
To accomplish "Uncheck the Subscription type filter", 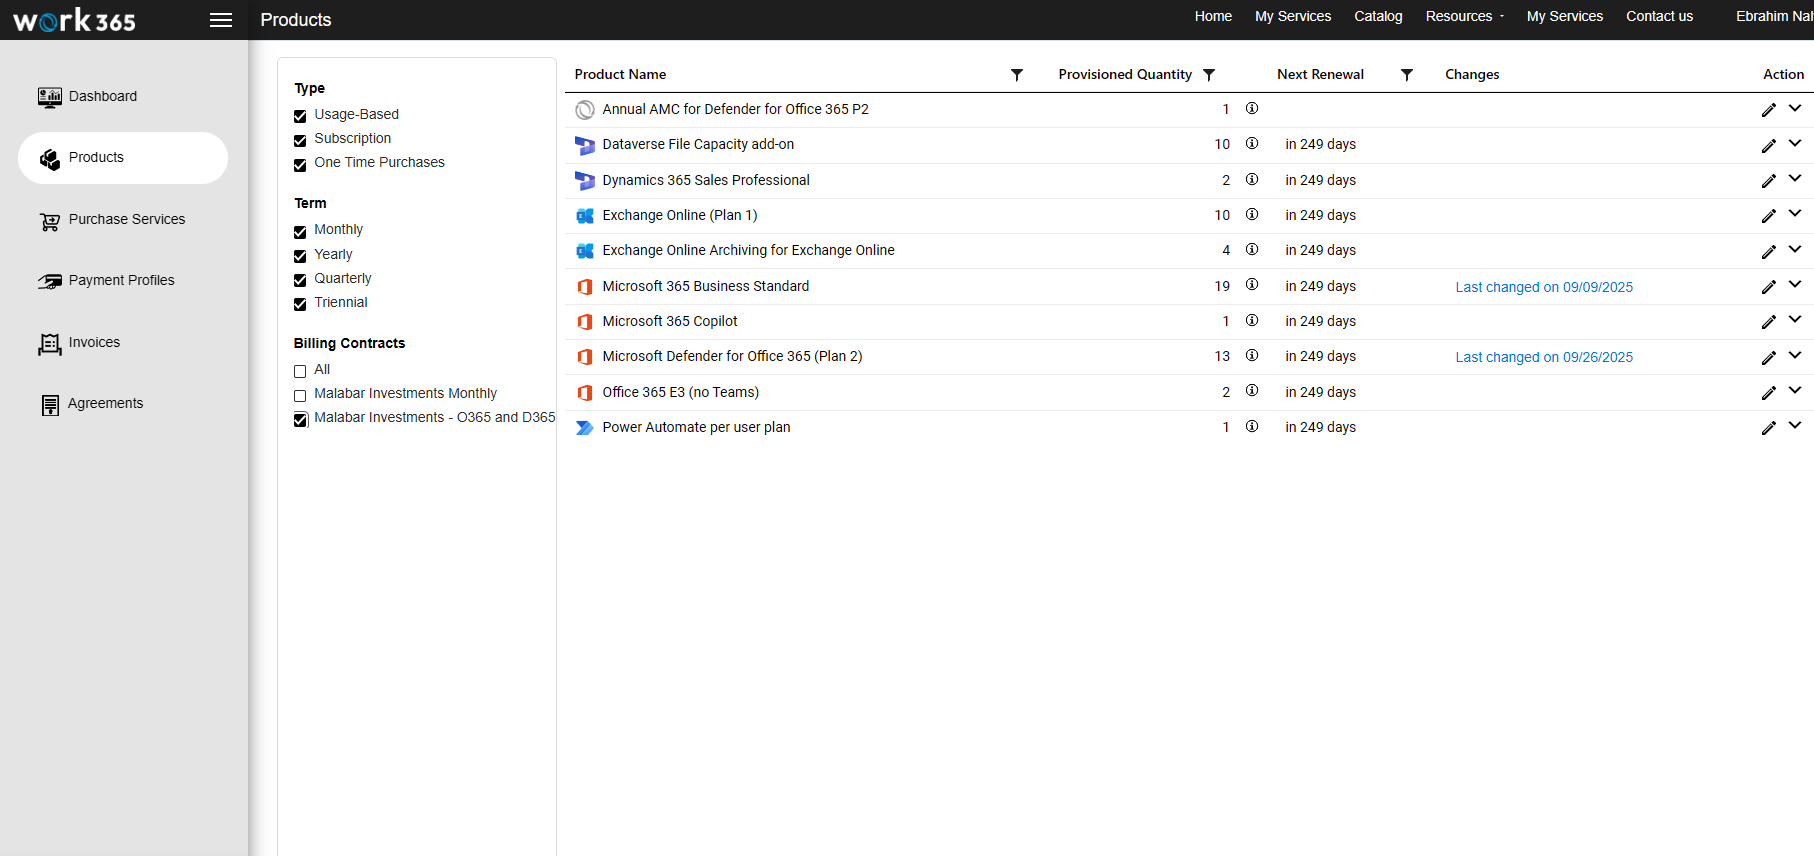I will [300, 141].
